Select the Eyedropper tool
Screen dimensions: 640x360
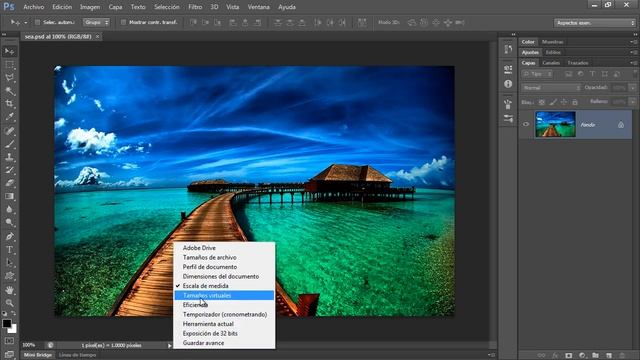9,117
